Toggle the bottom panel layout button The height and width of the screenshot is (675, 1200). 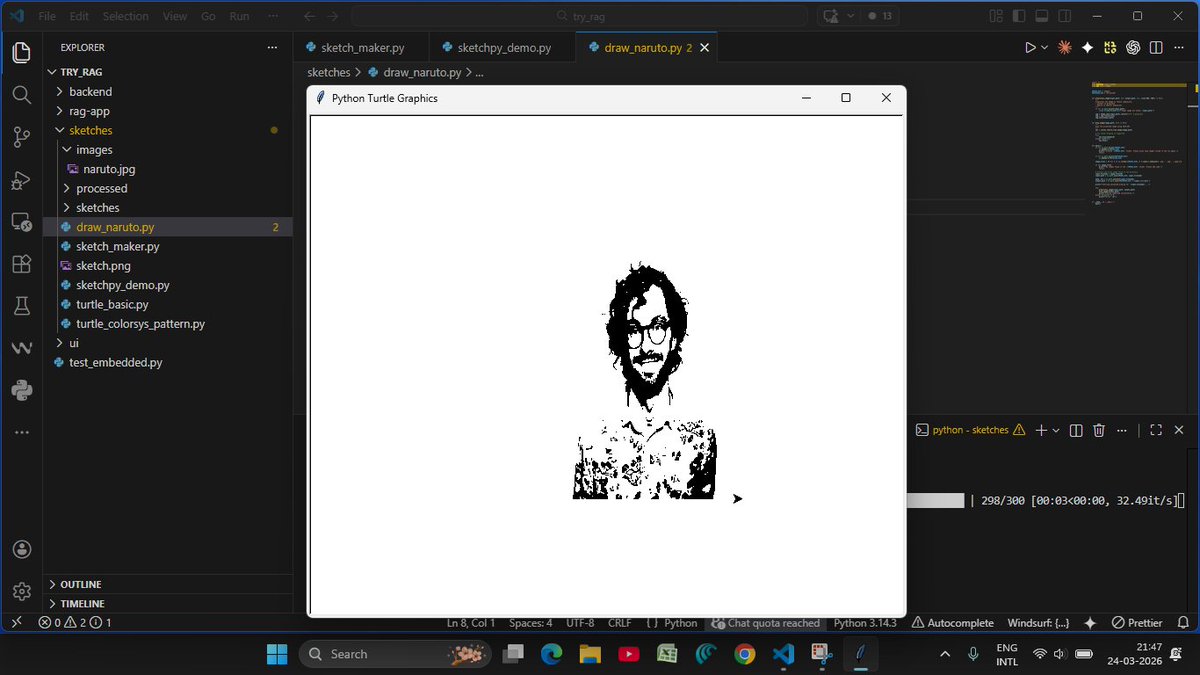pos(1041,16)
